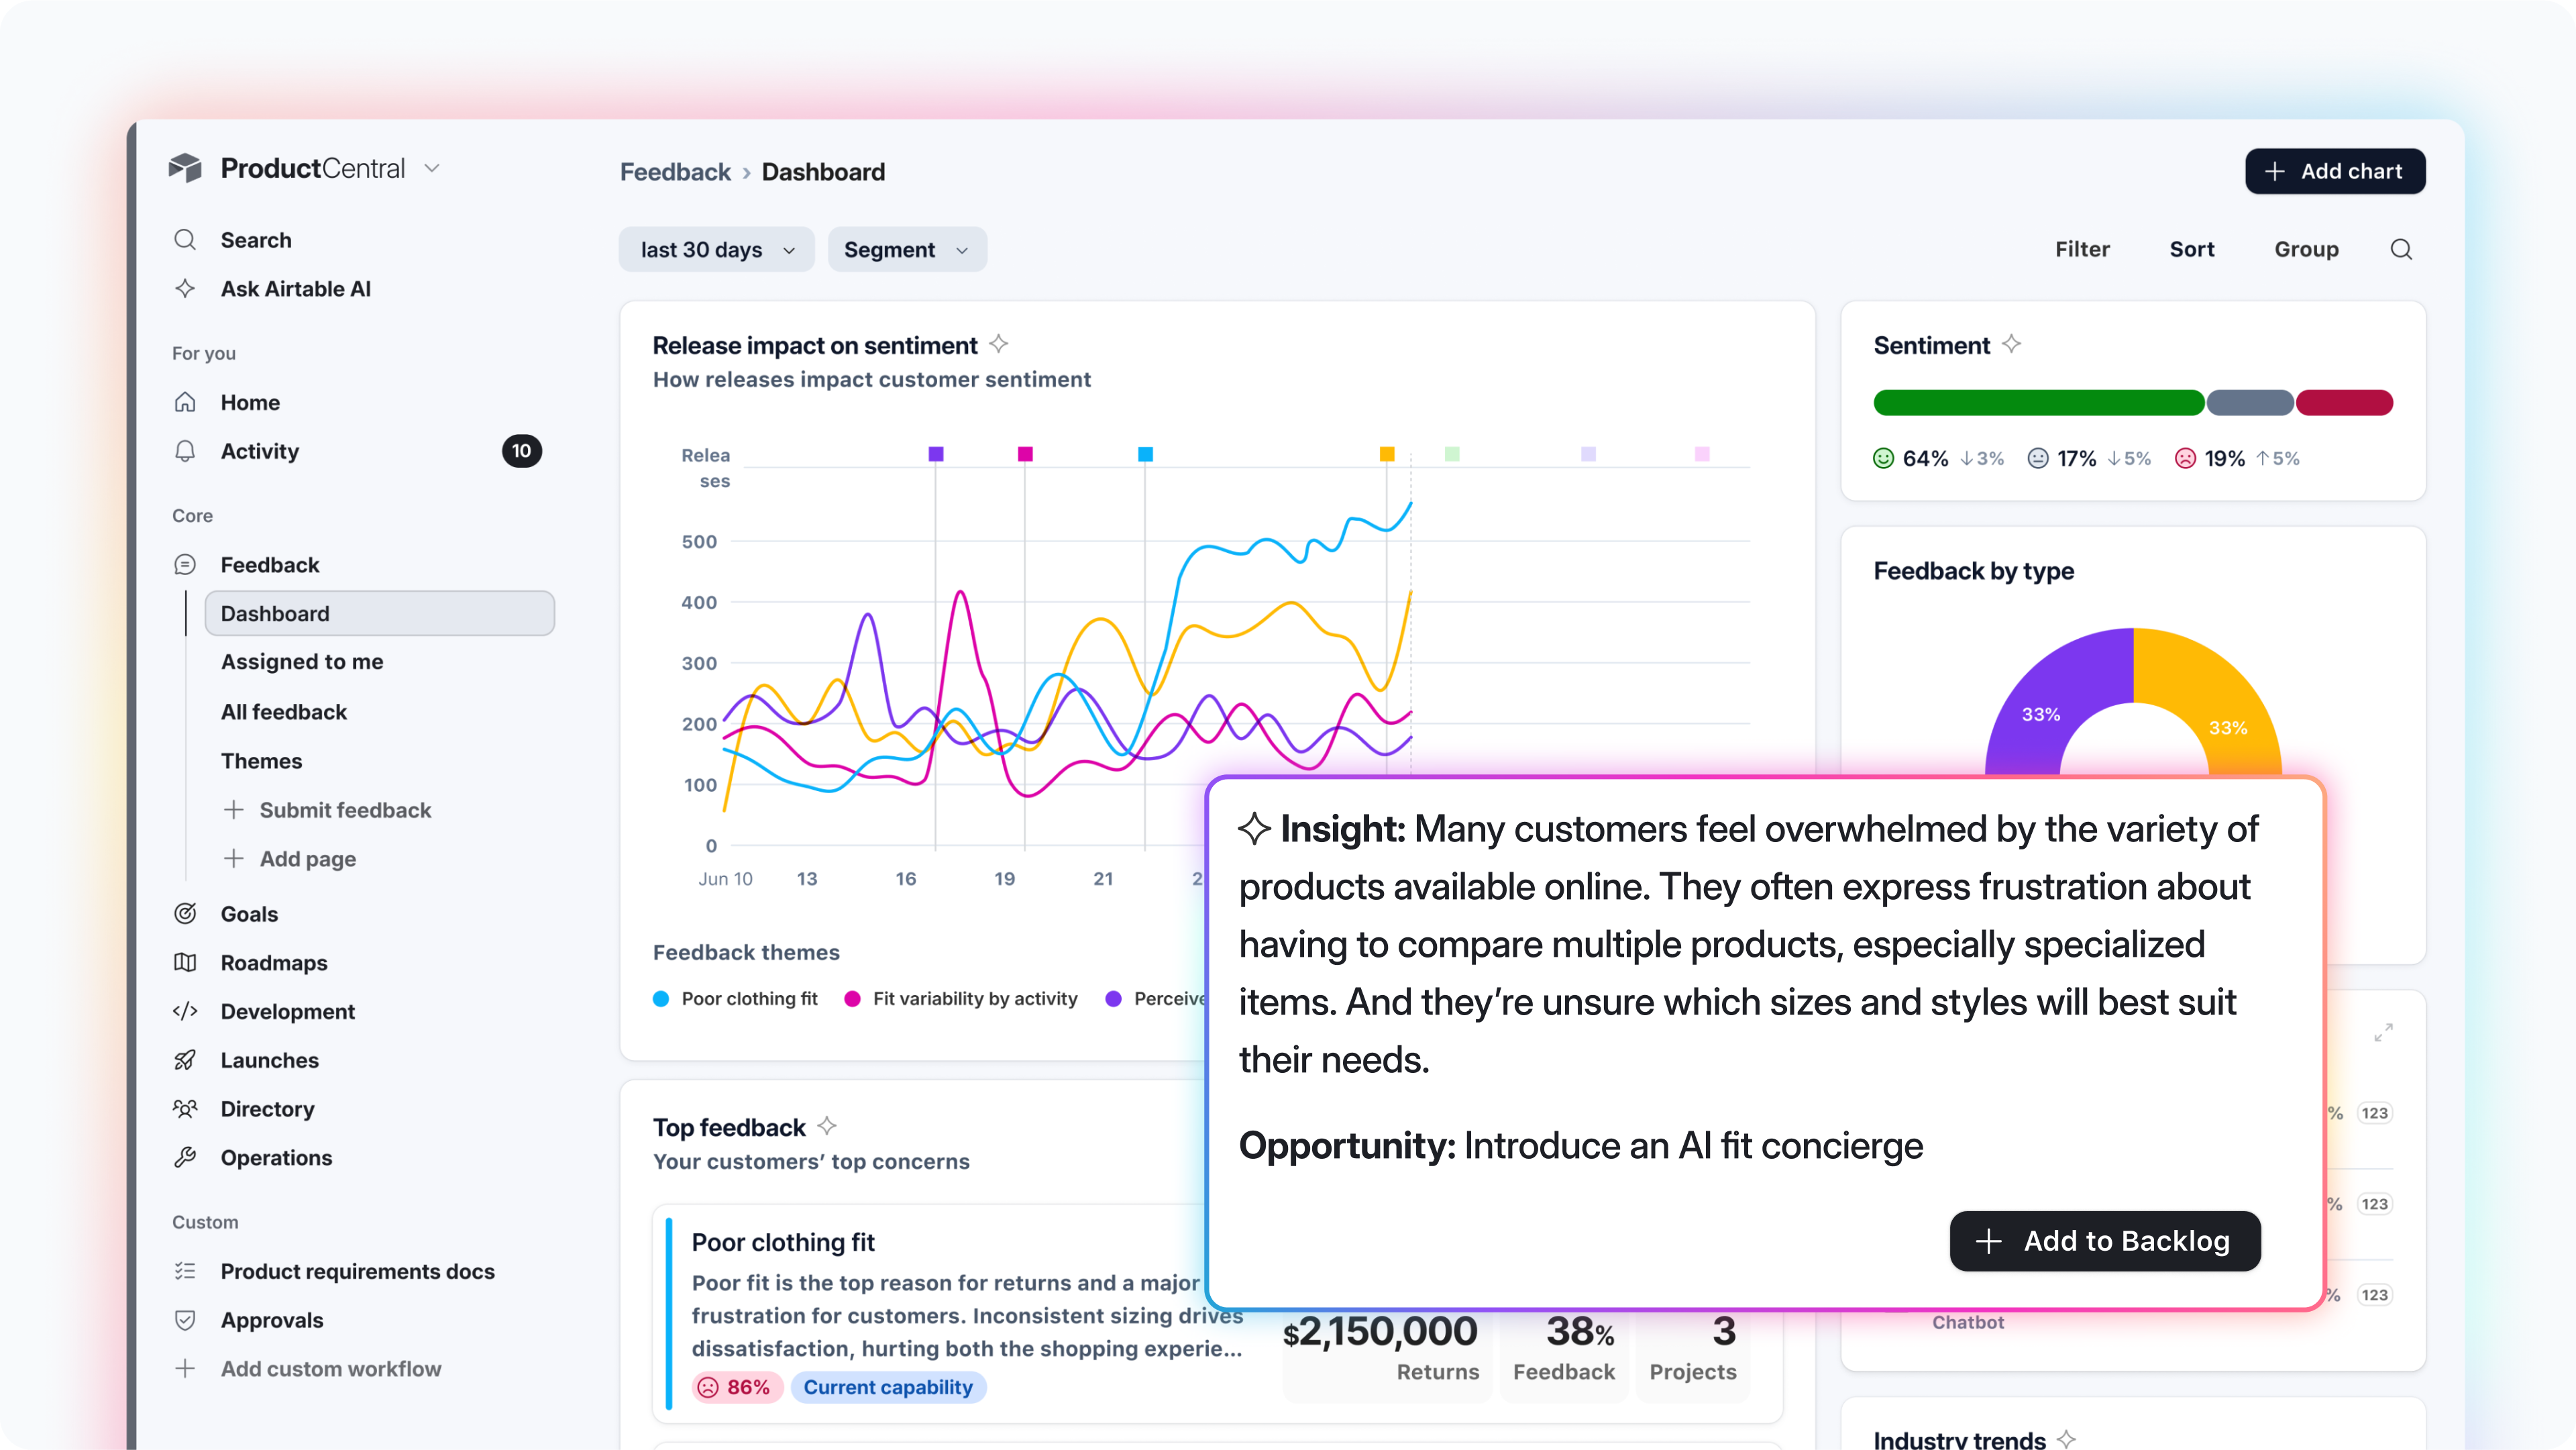
Task: Click the AI sparkle icon next to Sentiment
Action: pos(2011,344)
